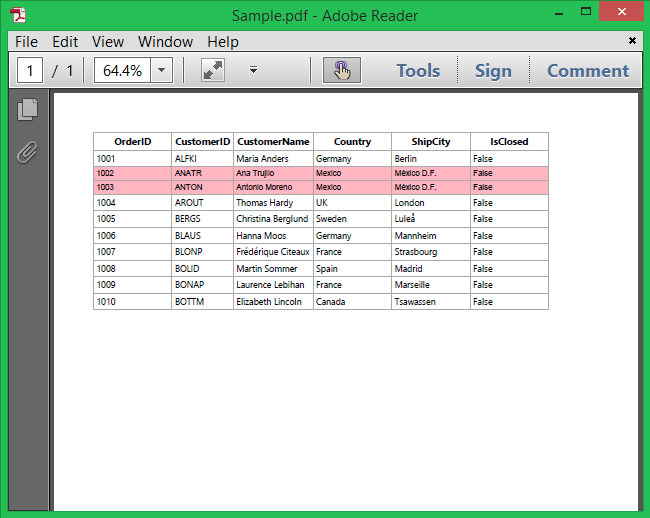The height and width of the screenshot is (518, 650).
Task: Click the AROUT customer ID cell
Action: [x=202, y=203]
